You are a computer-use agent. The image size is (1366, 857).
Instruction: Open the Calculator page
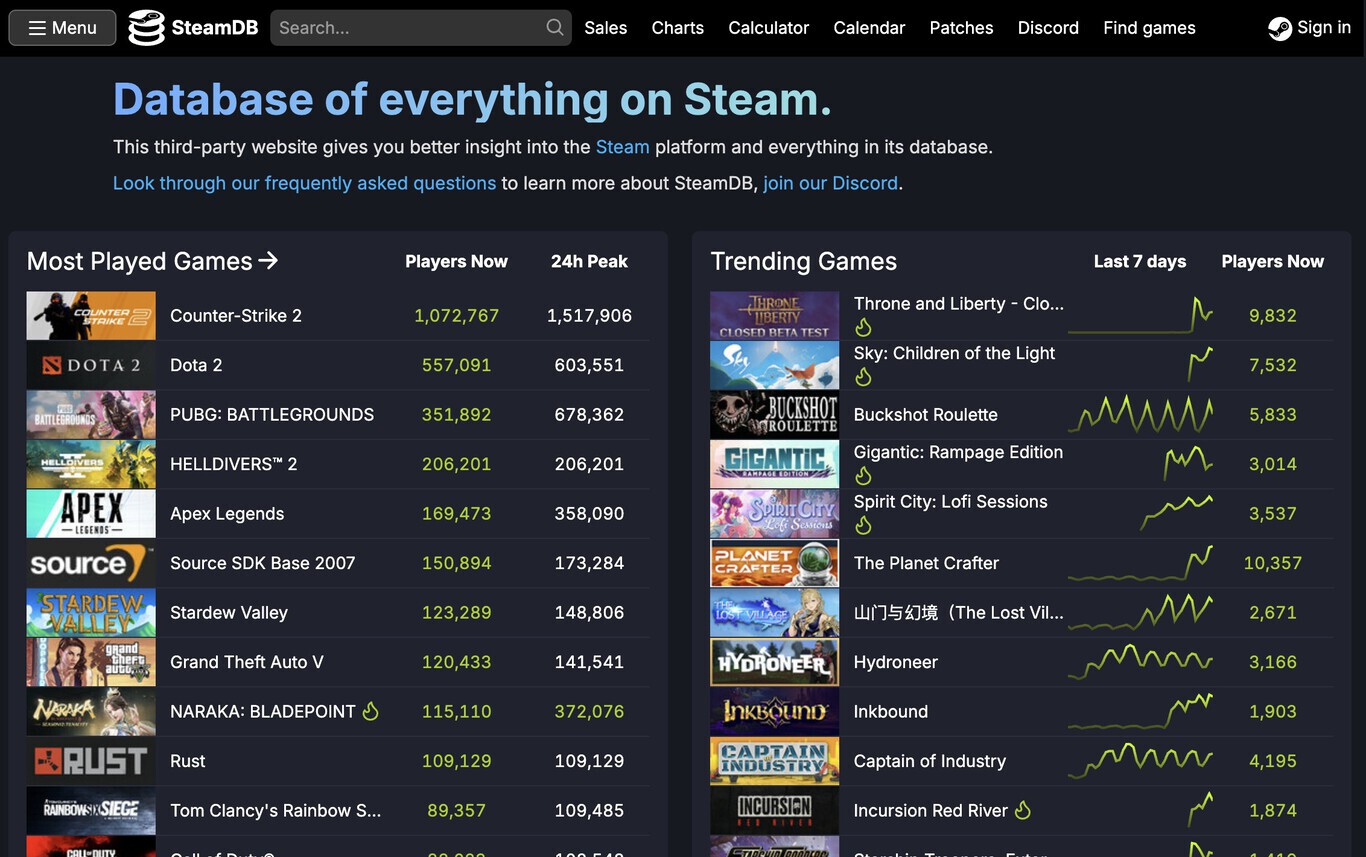(x=769, y=28)
